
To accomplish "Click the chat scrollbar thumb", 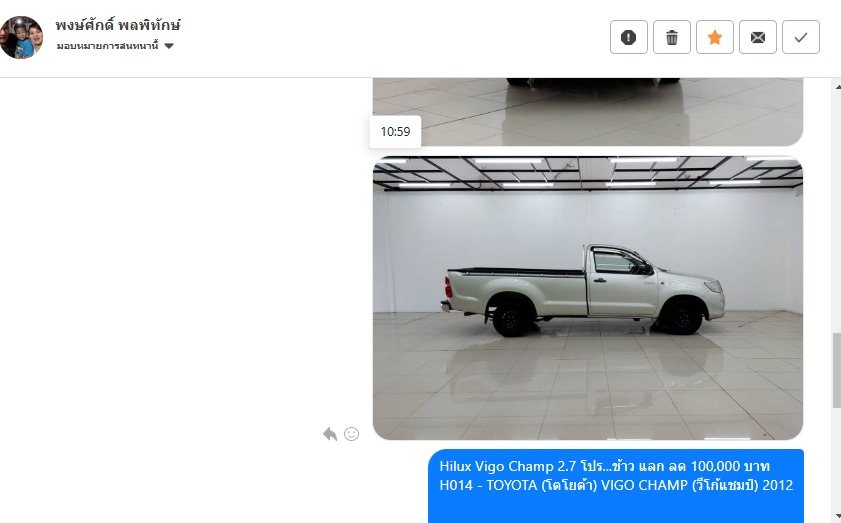I will pyautogui.click(x=837, y=370).
